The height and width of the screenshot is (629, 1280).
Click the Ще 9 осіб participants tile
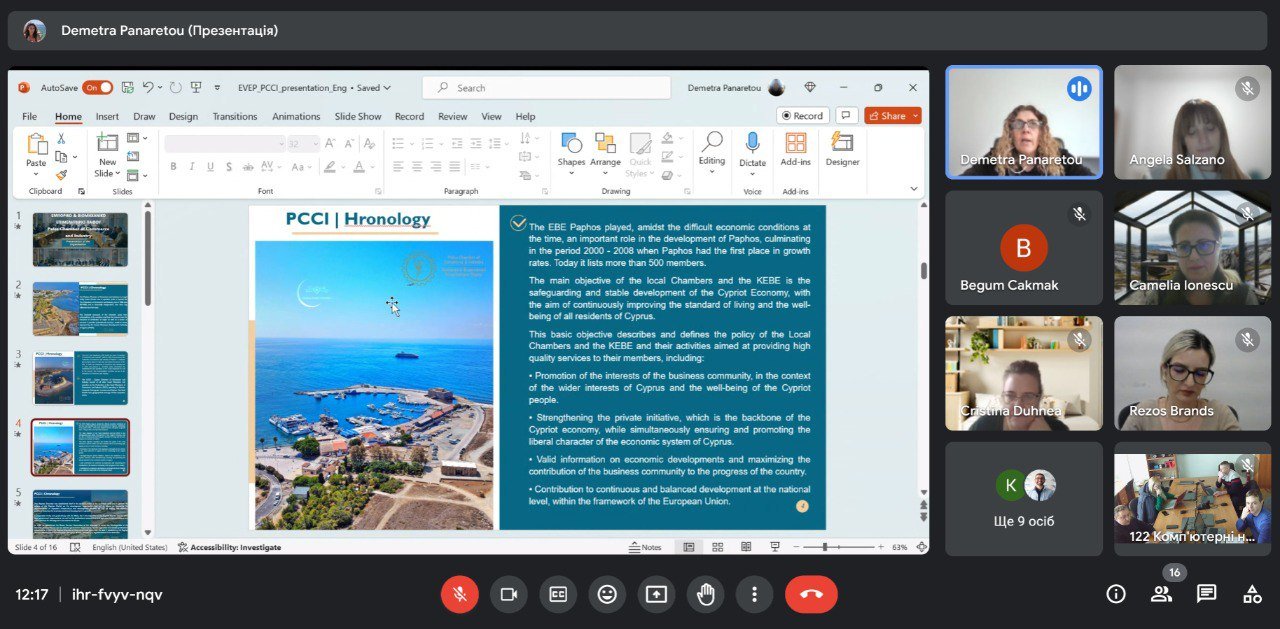pos(1023,499)
